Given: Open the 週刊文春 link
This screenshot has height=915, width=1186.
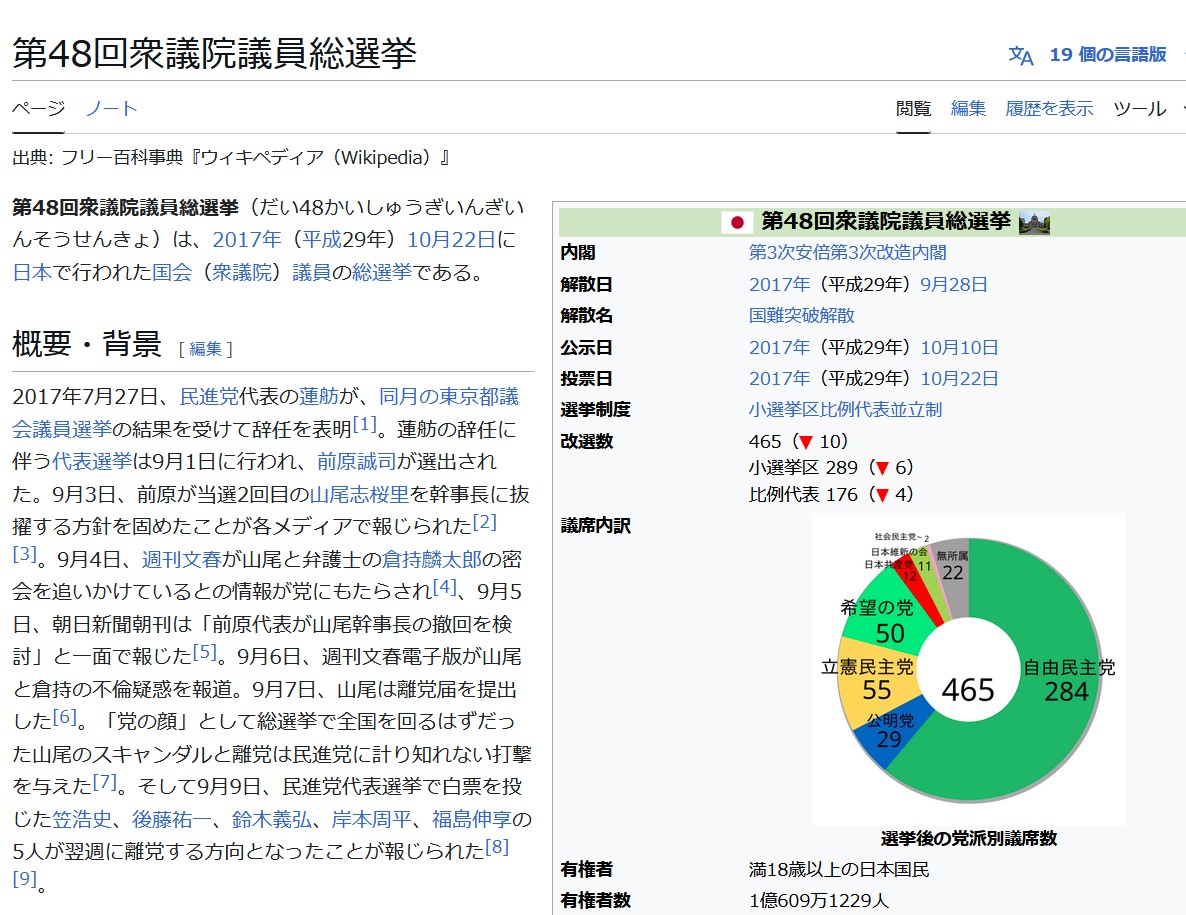Looking at the screenshot, I should point(182,559).
